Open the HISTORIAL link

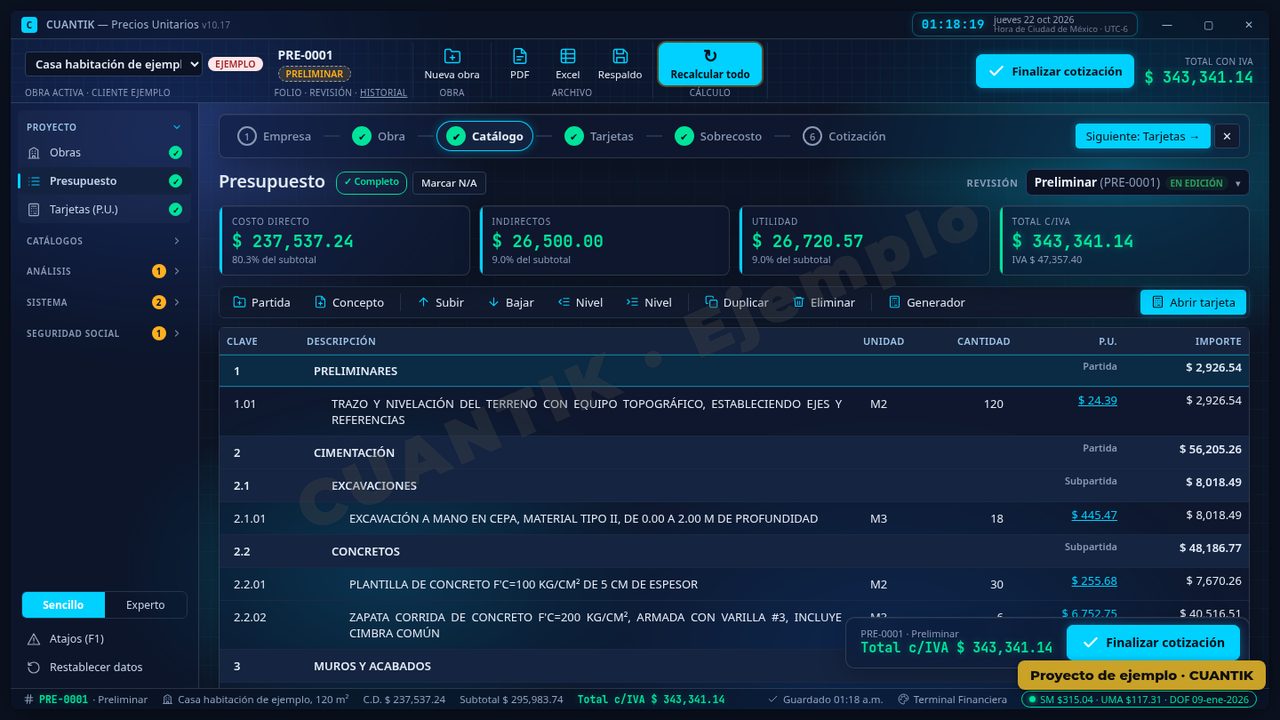coord(383,93)
